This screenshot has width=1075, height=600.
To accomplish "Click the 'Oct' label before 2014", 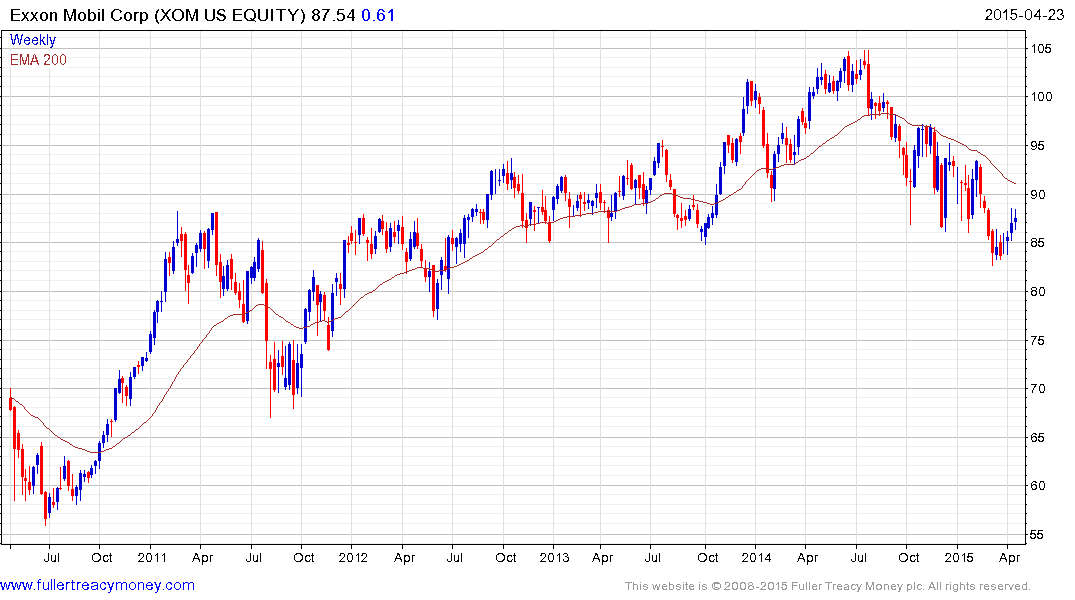I will pos(708,557).
